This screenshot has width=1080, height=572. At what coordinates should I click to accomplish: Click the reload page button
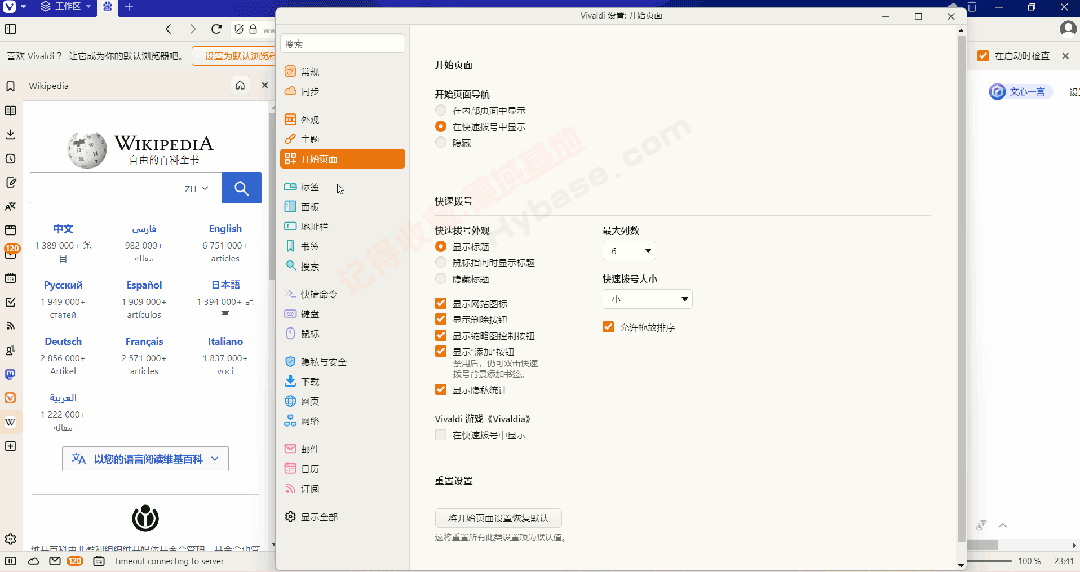(x=216, y=29)
